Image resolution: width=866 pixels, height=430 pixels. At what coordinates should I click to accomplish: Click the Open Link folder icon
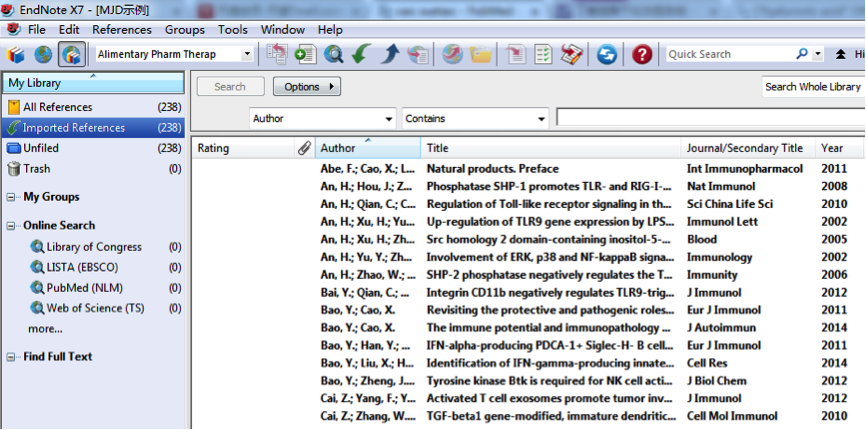click(481, 54)
